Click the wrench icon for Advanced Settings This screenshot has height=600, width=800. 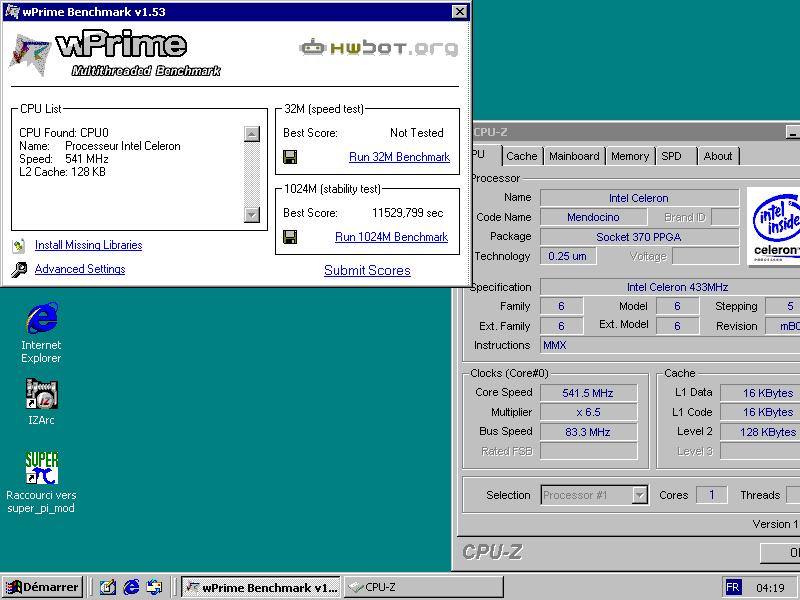coord(19,269)
